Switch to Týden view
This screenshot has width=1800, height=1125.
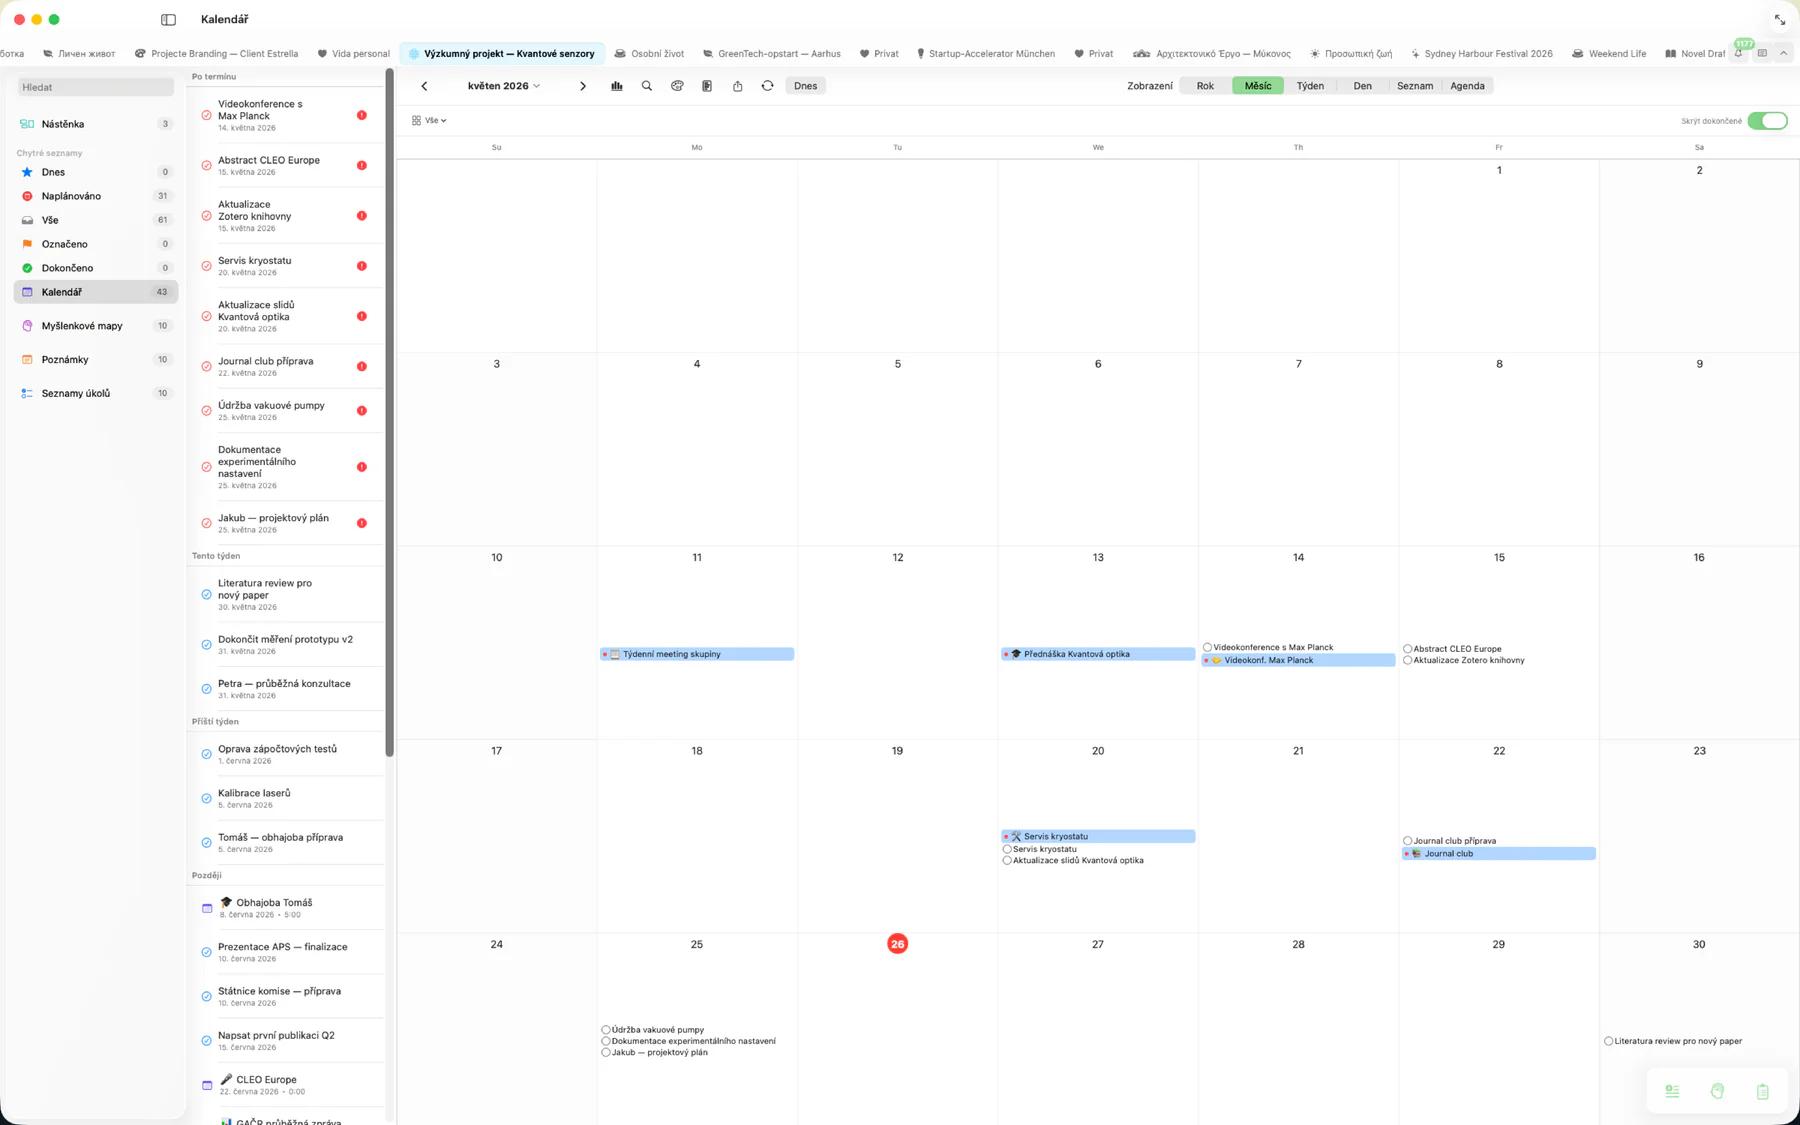pyautogui.click(x=1310, y=86)
